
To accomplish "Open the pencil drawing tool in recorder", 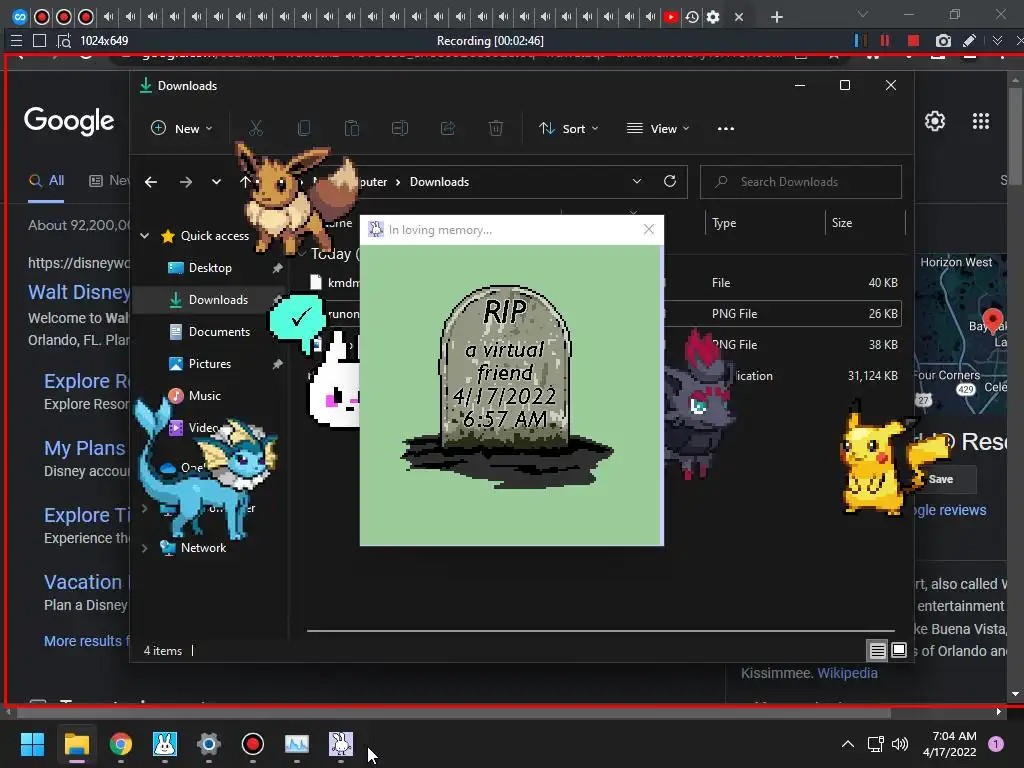I will point(970,40).
